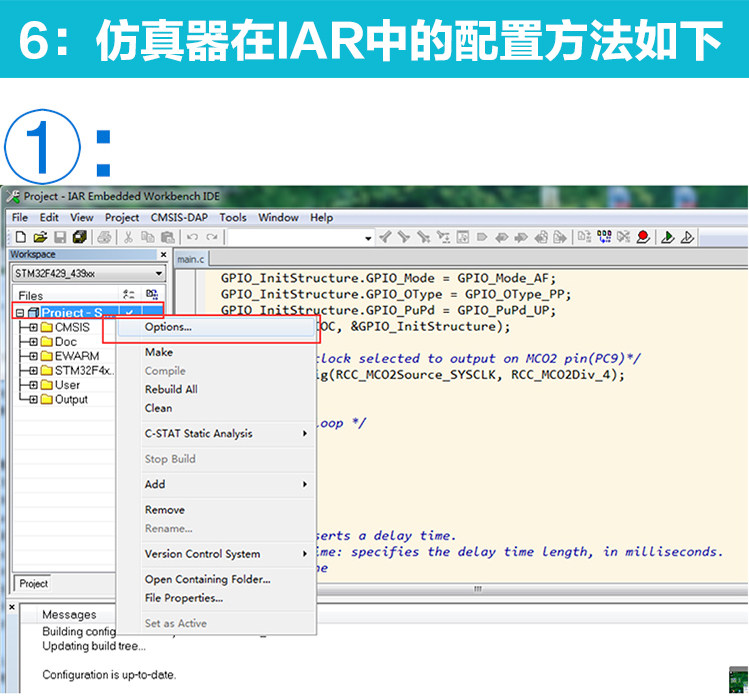Click the Undo arrow icon
The width and height of the screenshot is (749, 700).
tap(193, 237)
